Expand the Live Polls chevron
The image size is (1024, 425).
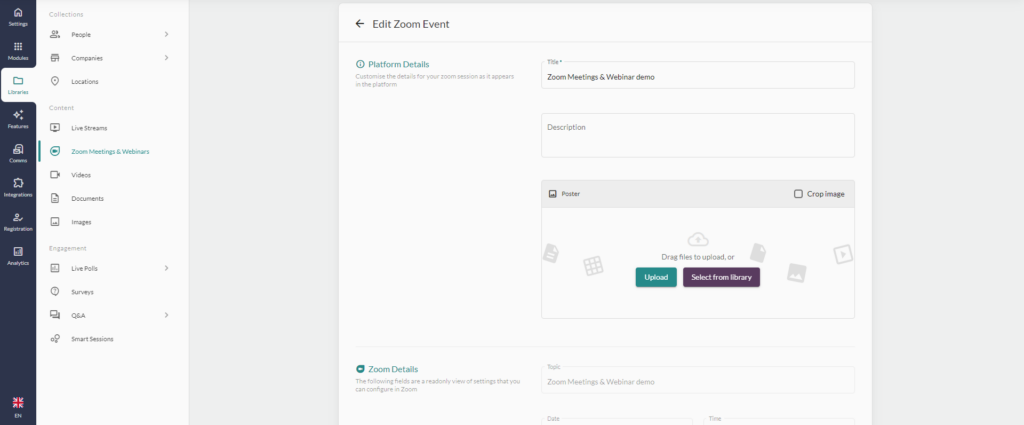pos(166,268)
